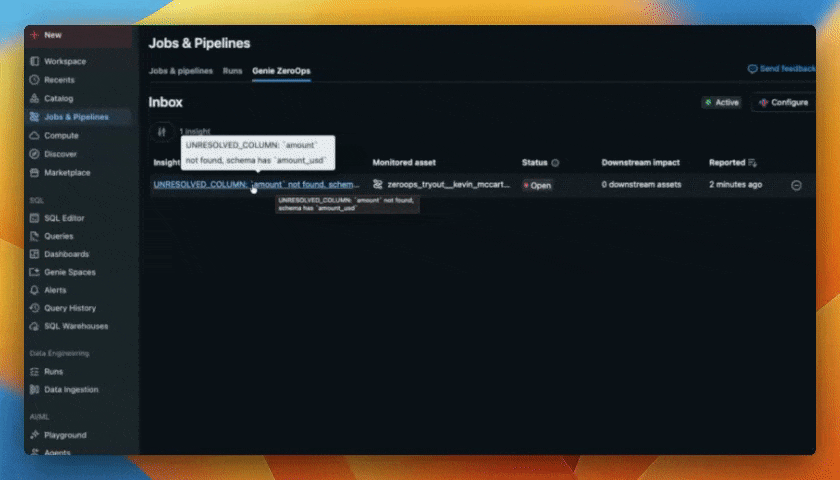The image size is (840, 480).
Task: Click the Open status badge
Action: coord(537,185)
